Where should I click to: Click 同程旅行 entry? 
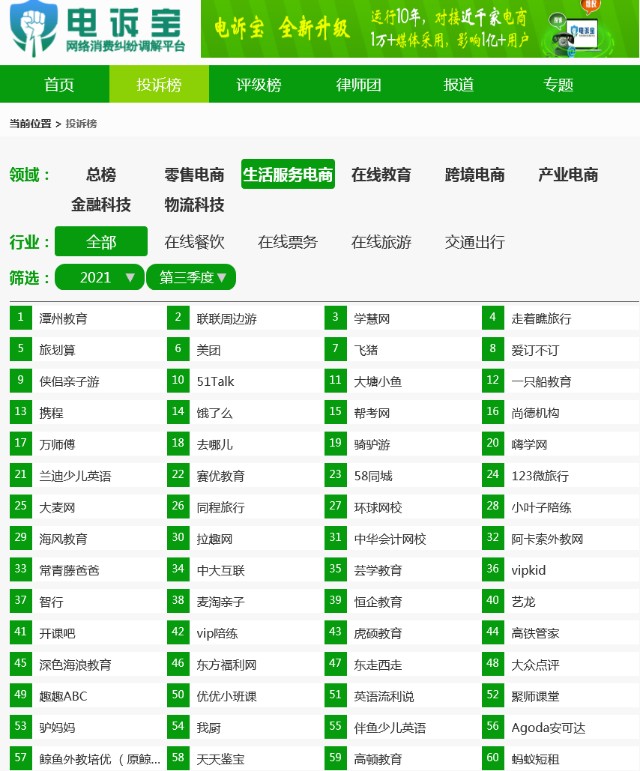(x=220, y=507)
